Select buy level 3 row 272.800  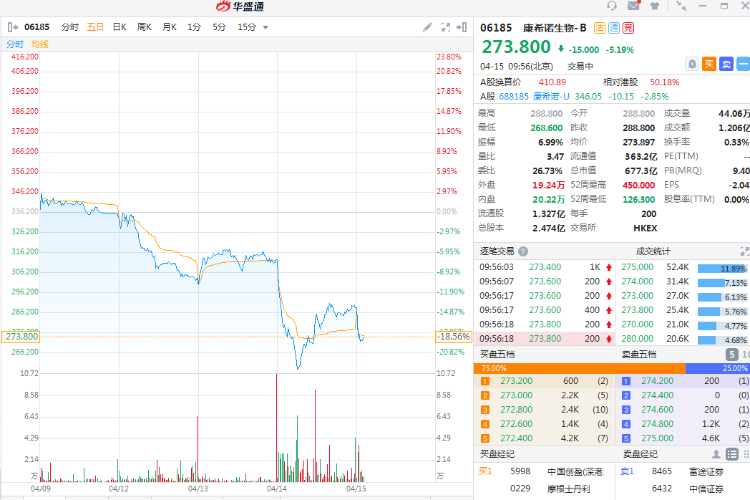[x=544, y=410]
